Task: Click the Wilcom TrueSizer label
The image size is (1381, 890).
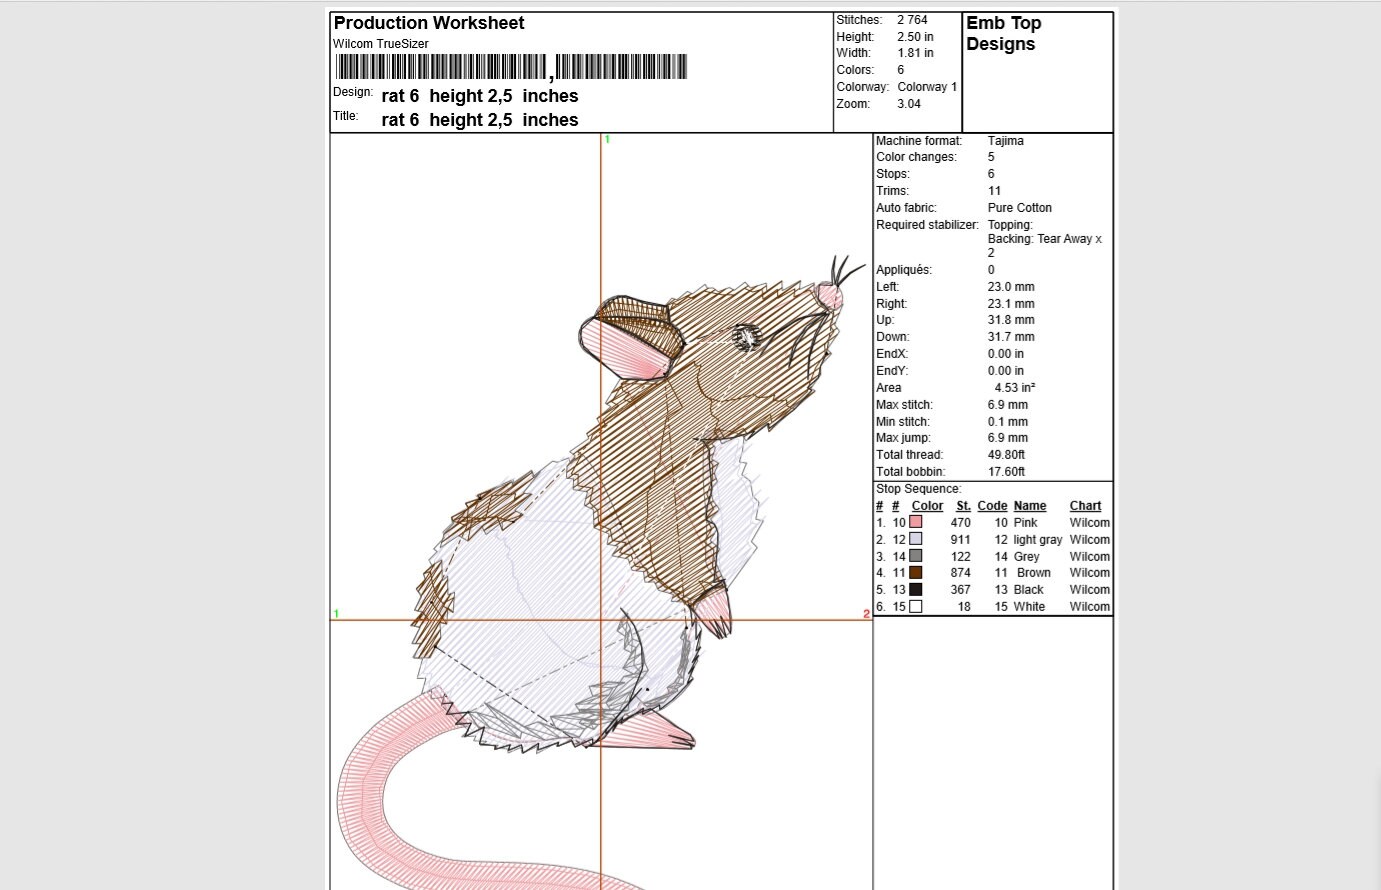Action: pos(381,43)
